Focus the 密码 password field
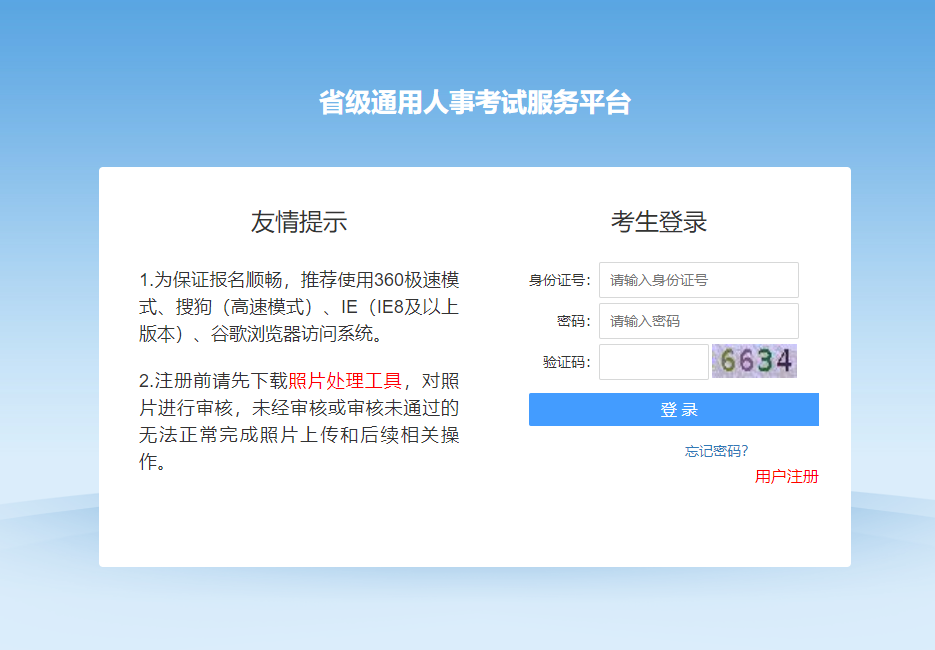Image resolution: width=935 pixels, height=650 pixels. (698, 321)
